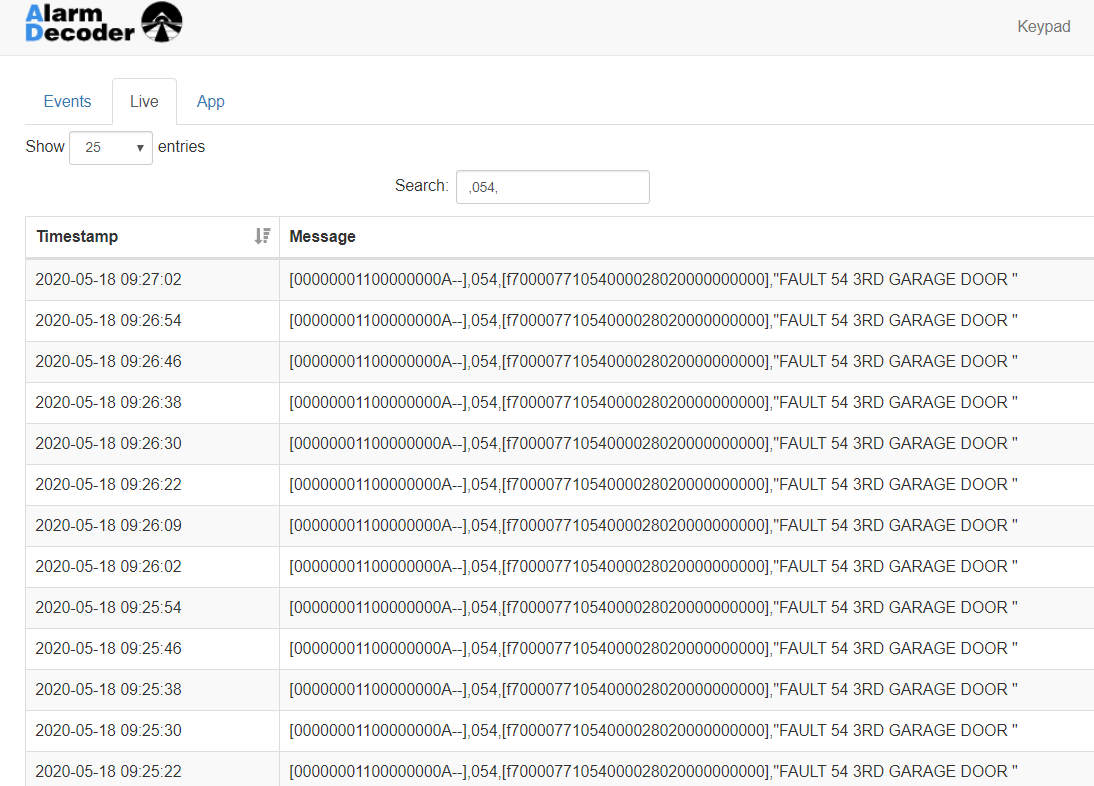Select timestamp 2020-05-18 09:25:54
1094x786 pixels.
pyautogui.click(x=108, y=607)
